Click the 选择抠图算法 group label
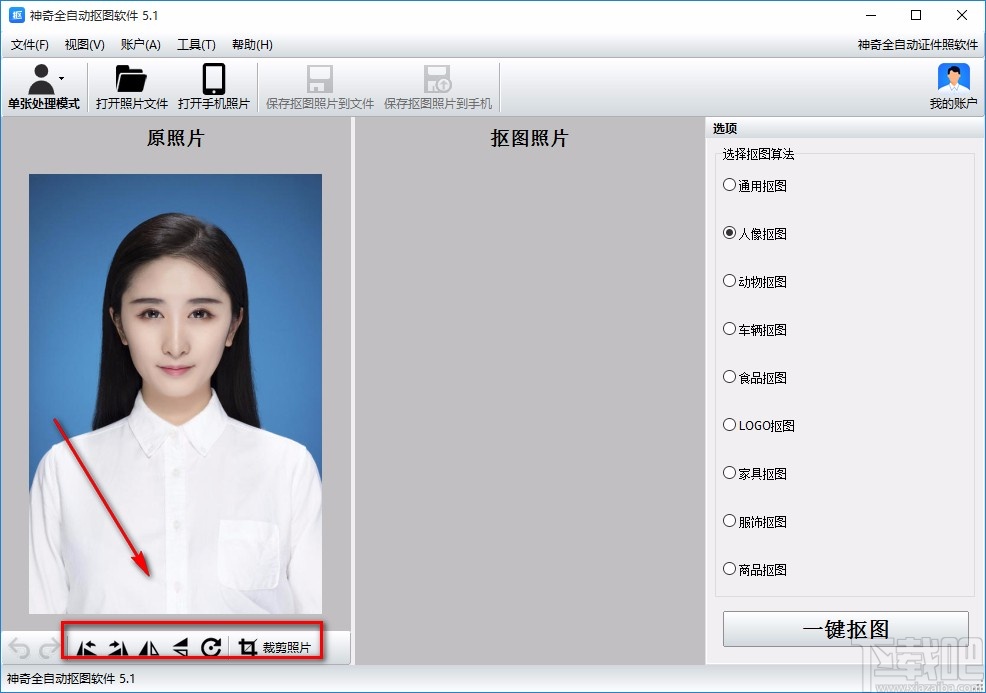 click(x=758, y=154)
